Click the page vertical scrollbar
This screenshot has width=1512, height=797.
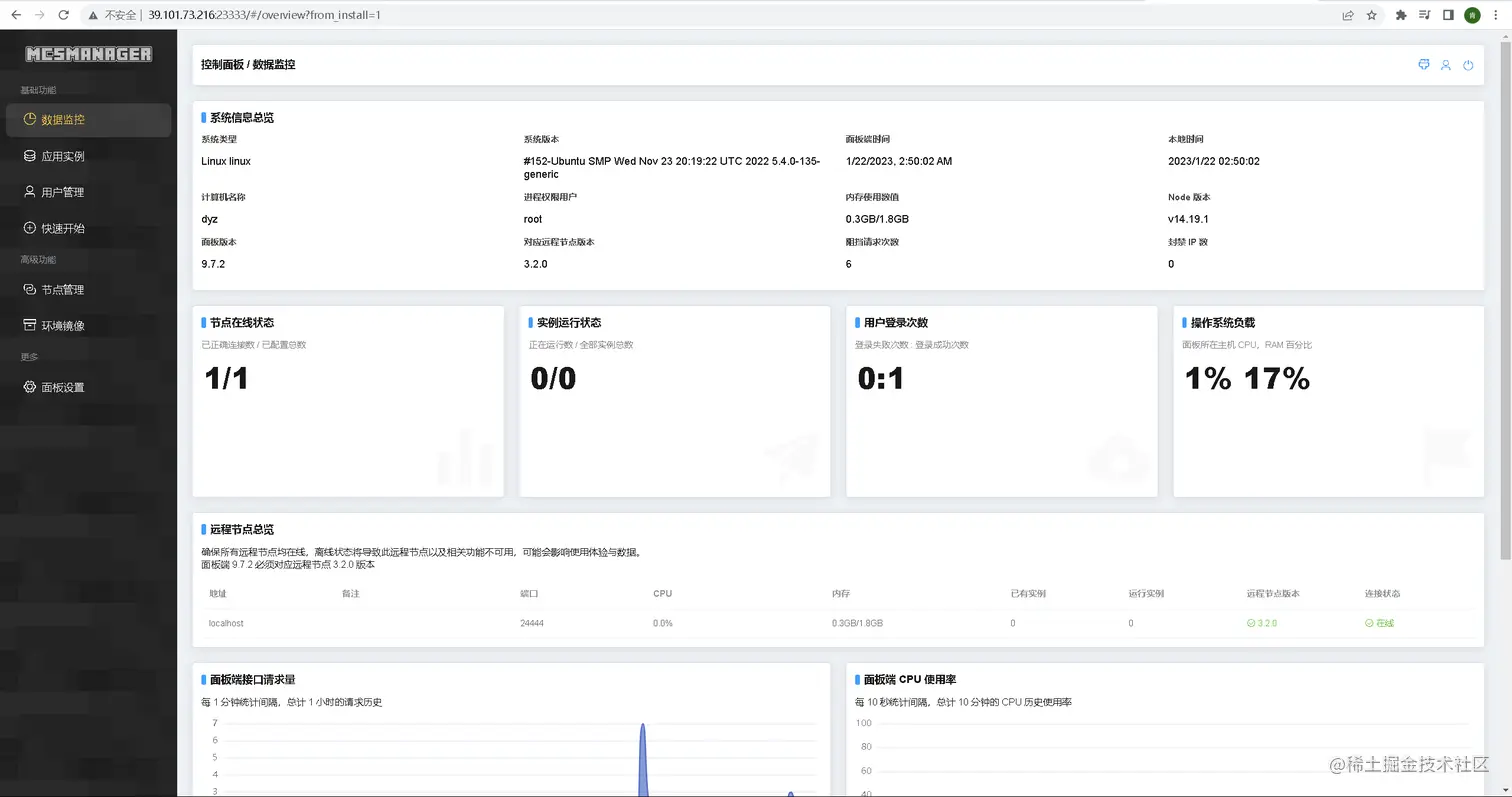(x=1506, y=300)
